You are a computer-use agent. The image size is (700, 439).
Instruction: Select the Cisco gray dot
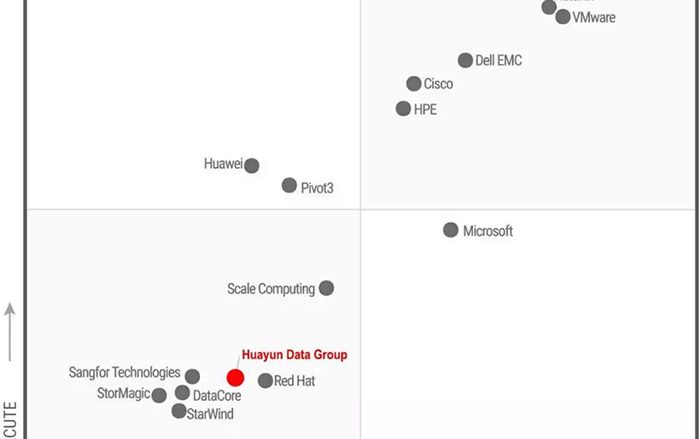(414, 83)
